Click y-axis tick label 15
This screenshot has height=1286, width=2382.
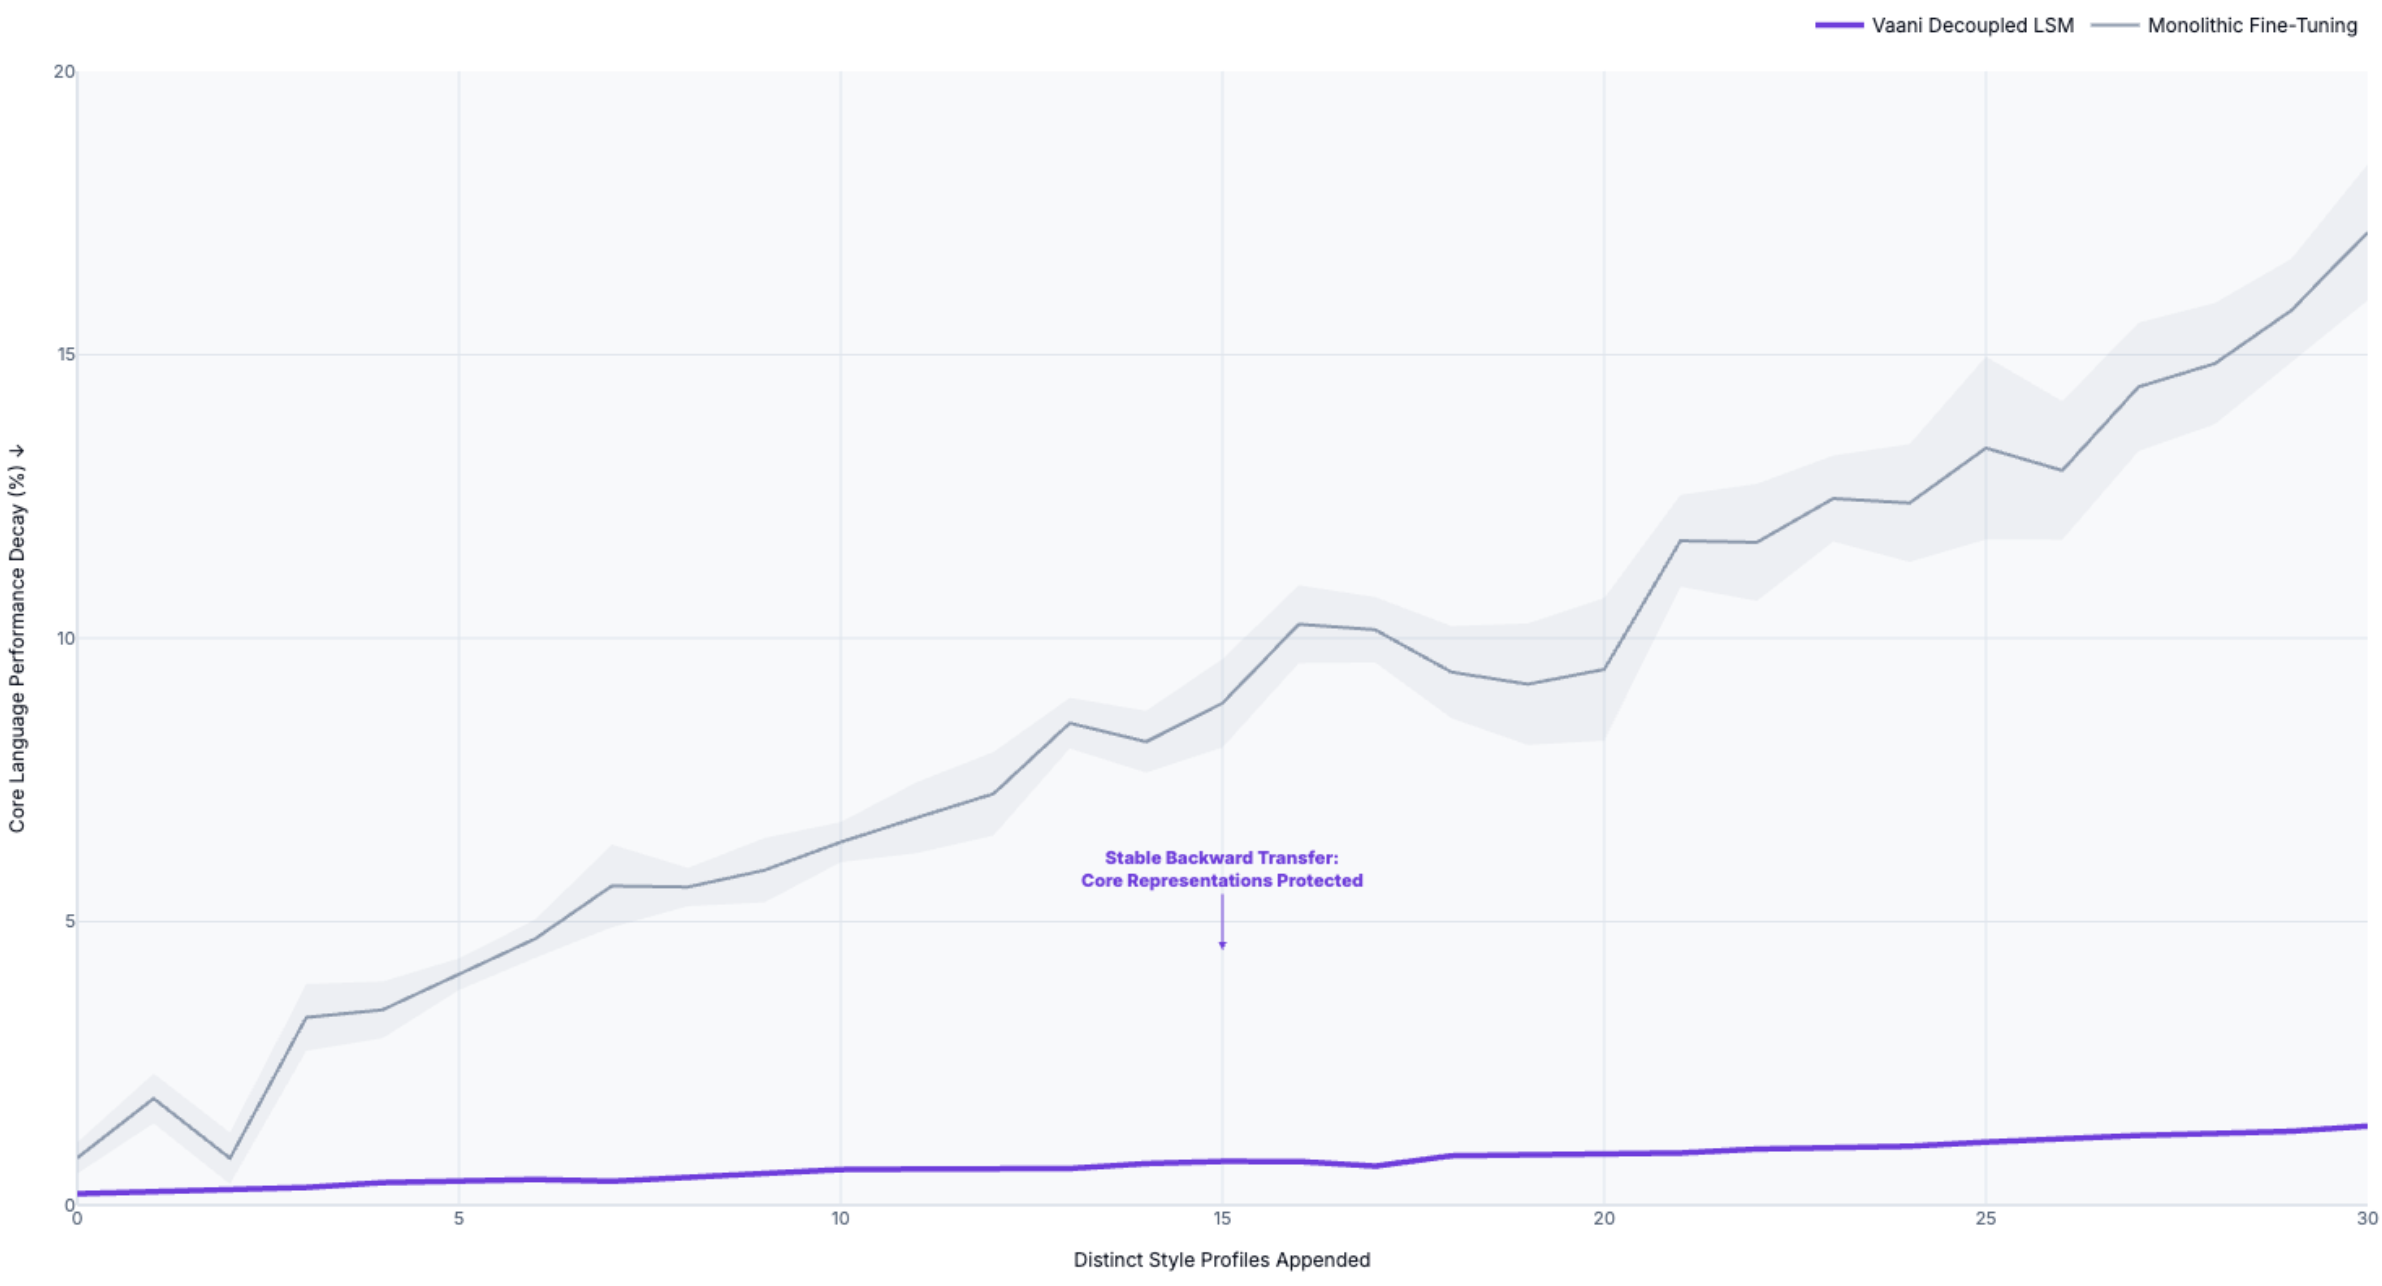tap(66, 355)
